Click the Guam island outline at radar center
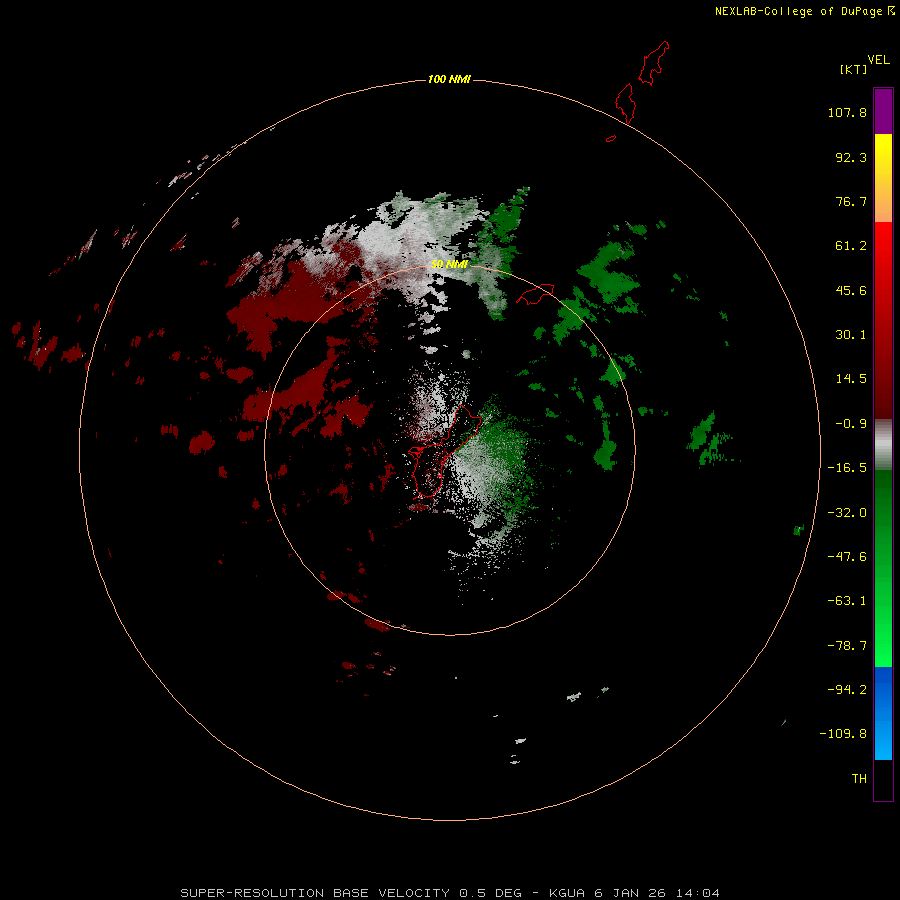This screenshot has height=900, width=900. point(447,452)
